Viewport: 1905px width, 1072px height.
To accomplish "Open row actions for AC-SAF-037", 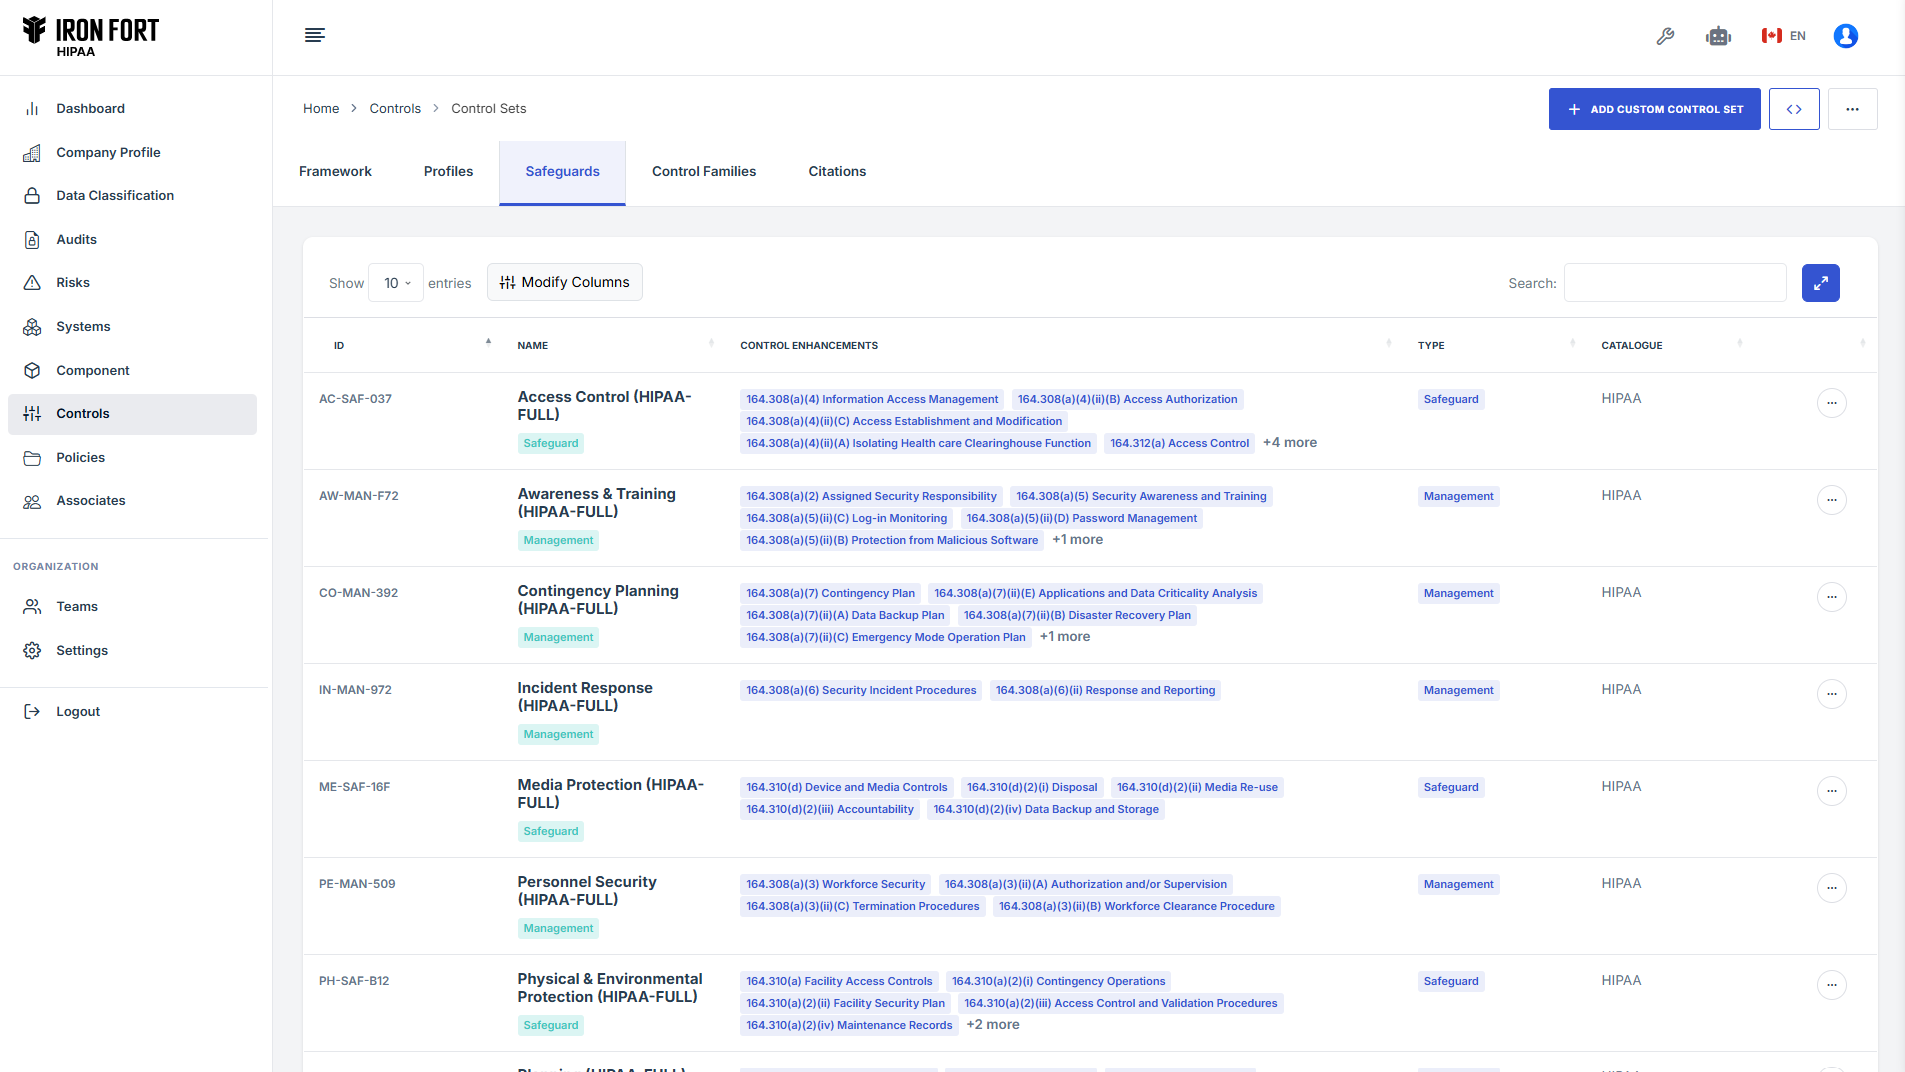I will tap(1831, 403).
